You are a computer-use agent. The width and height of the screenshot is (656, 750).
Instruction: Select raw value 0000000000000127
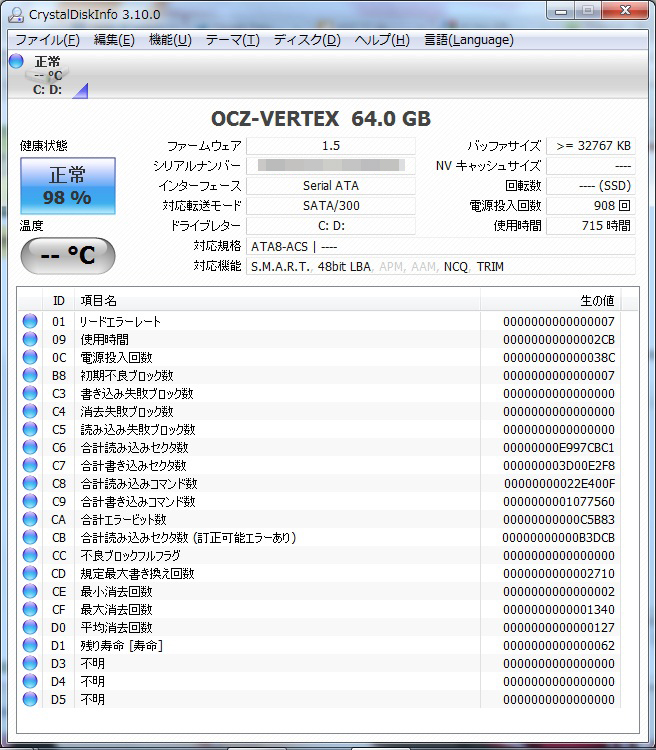[x=559, y=628]
